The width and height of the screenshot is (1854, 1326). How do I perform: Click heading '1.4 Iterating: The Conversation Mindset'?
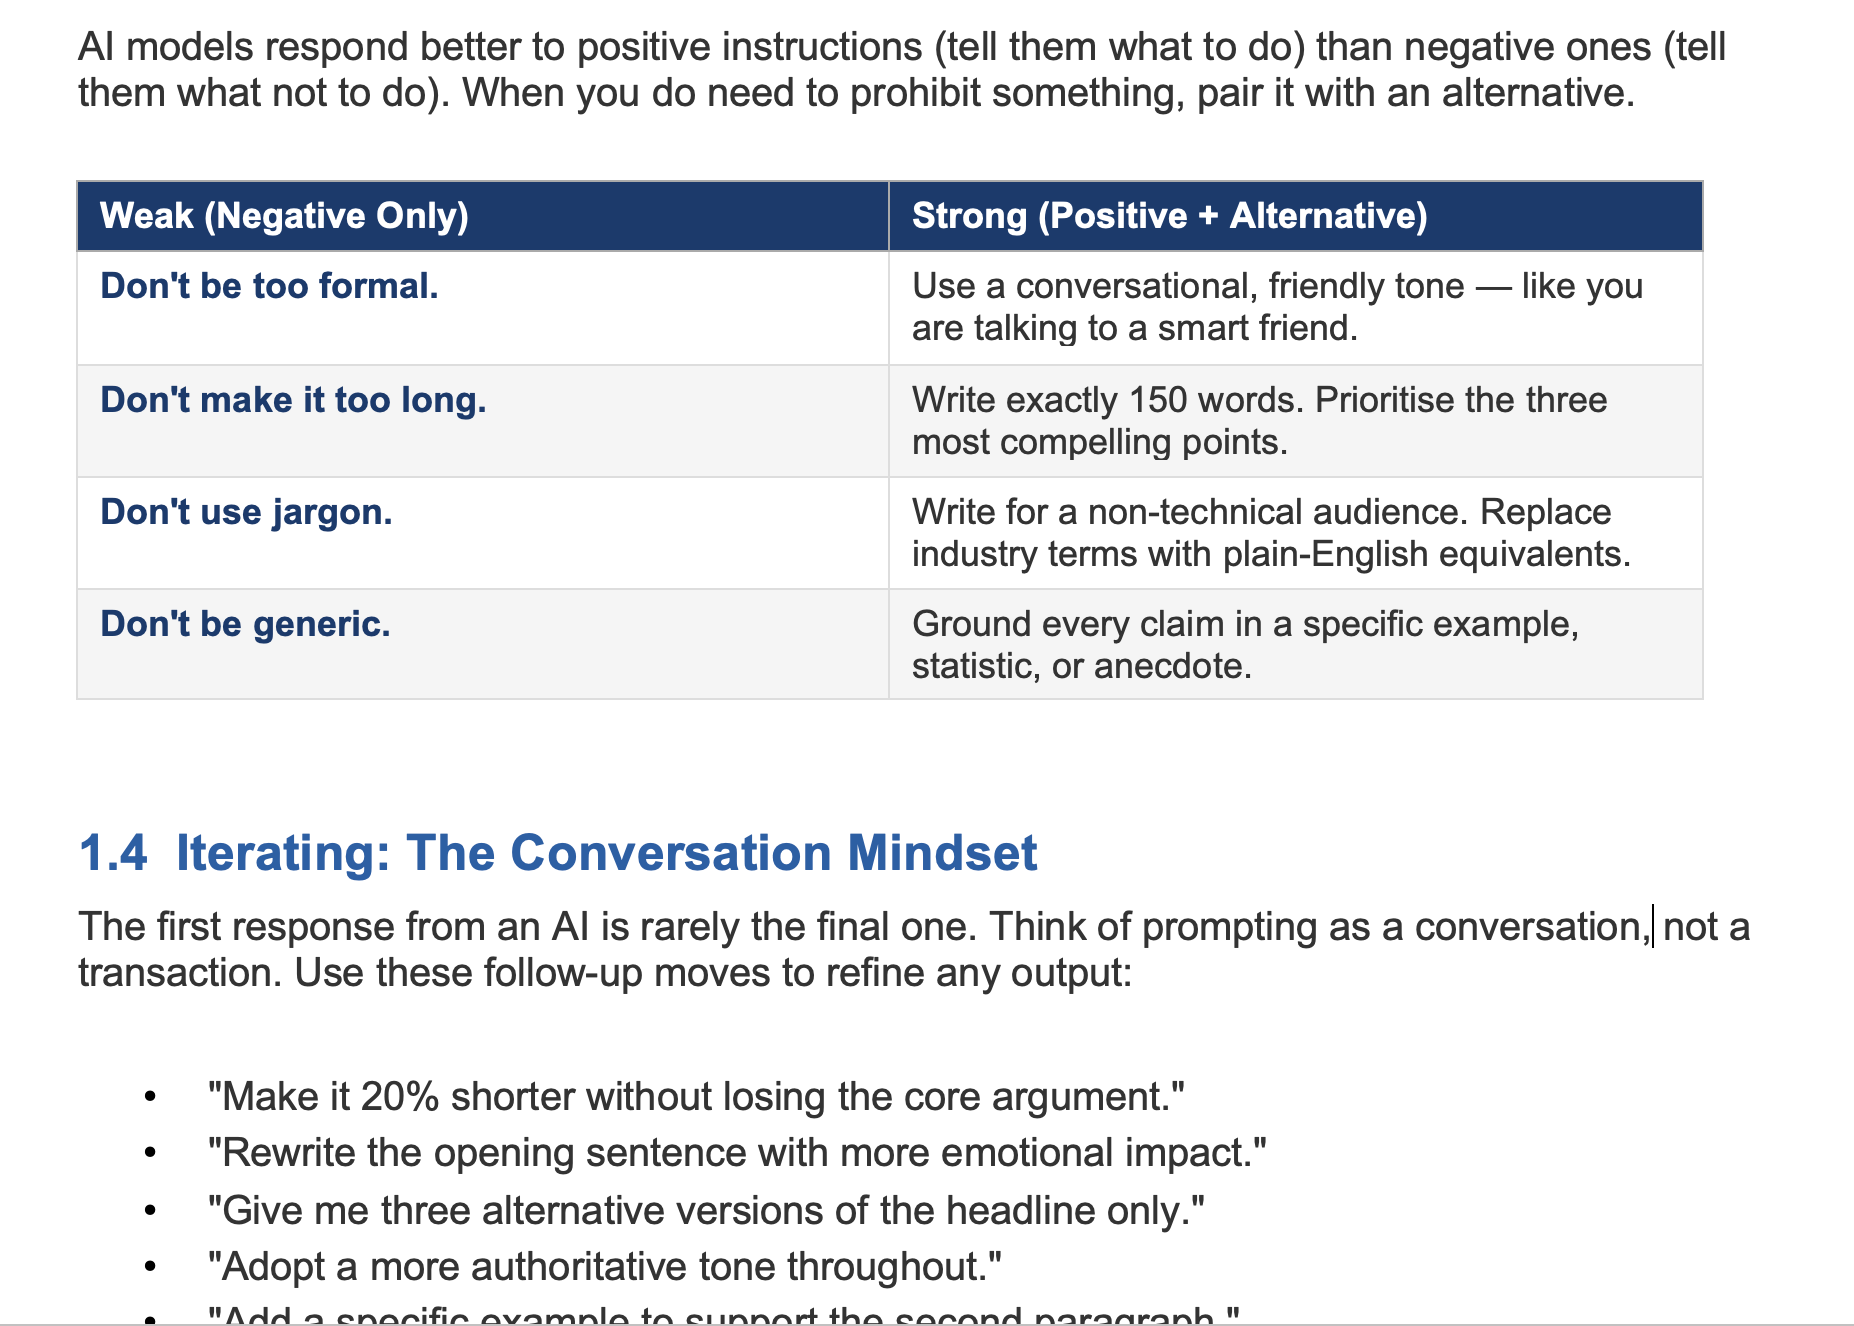pyautogui.click(x=558, y=854)
